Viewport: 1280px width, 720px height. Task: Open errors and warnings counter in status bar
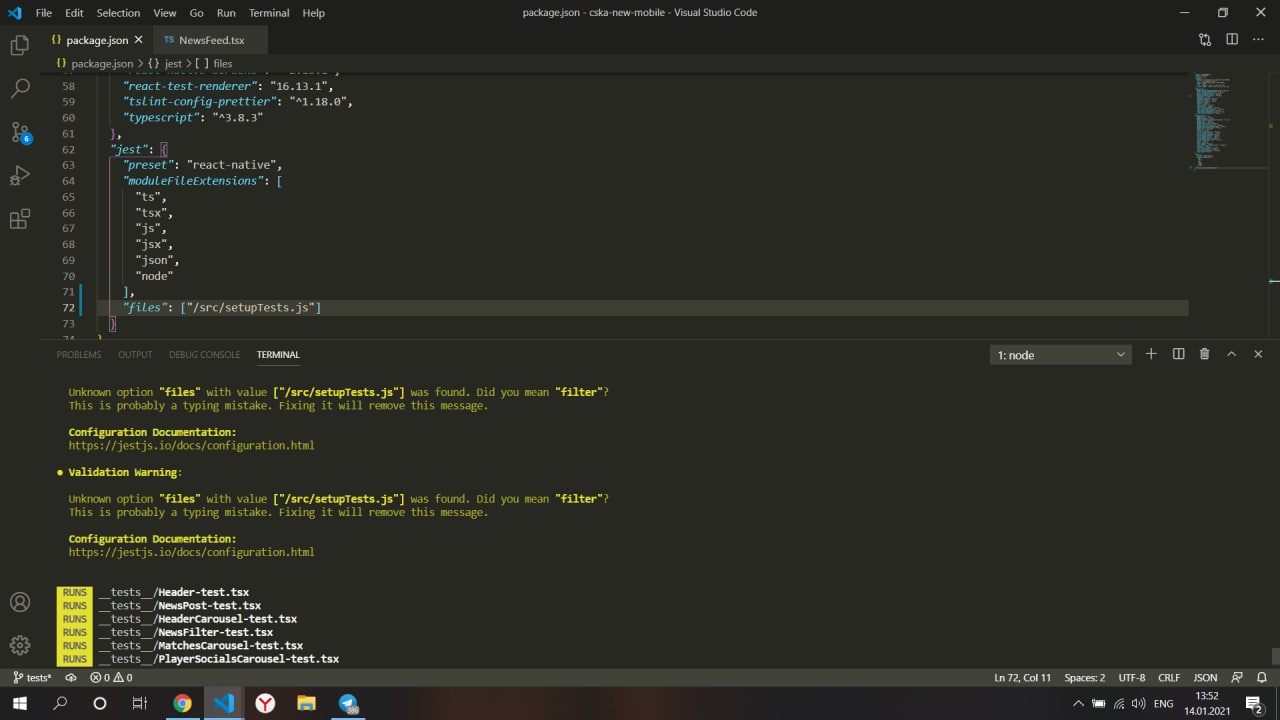[x=111, y=677]
